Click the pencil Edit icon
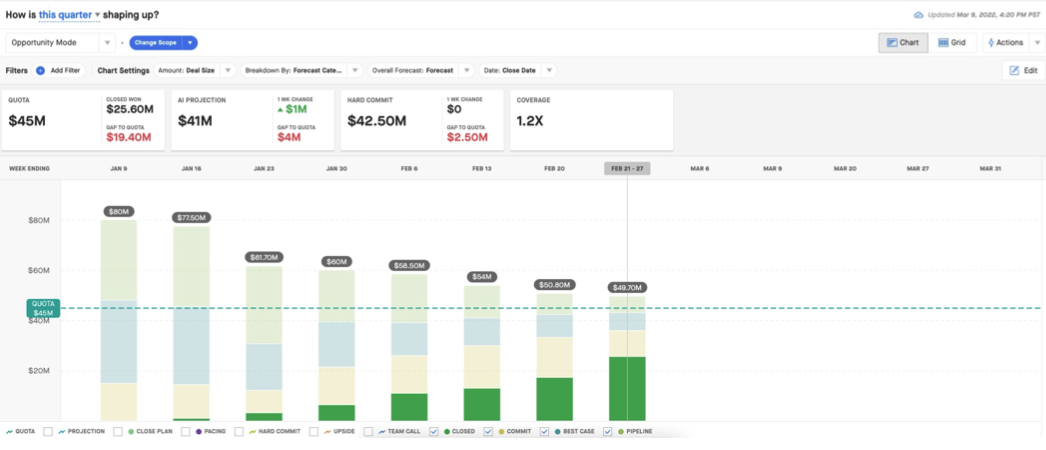The width and height of the screenshot is (1046, 450). click(1014, 70)
